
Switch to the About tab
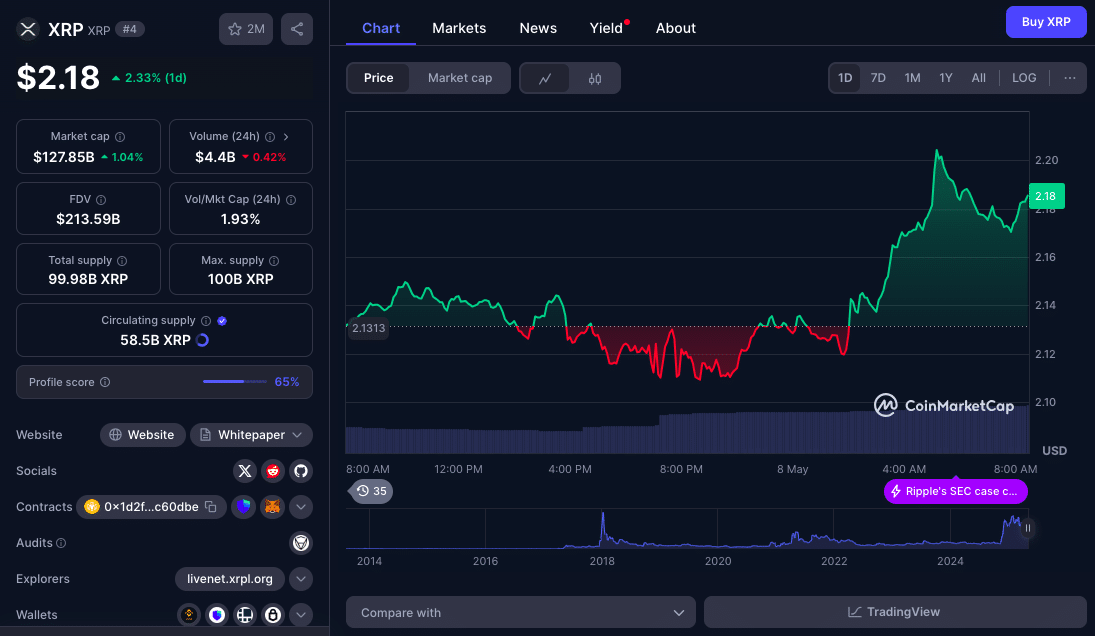coord(675,29)
